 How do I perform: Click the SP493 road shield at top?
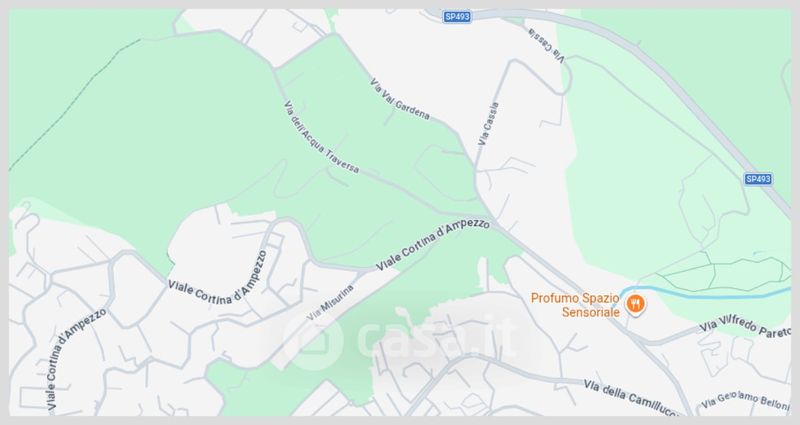click(x=457, y=17)
